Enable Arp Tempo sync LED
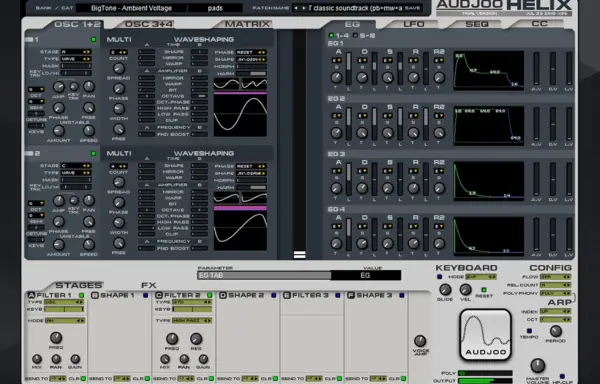The image size is (600, 384). (x=529, y=331)
